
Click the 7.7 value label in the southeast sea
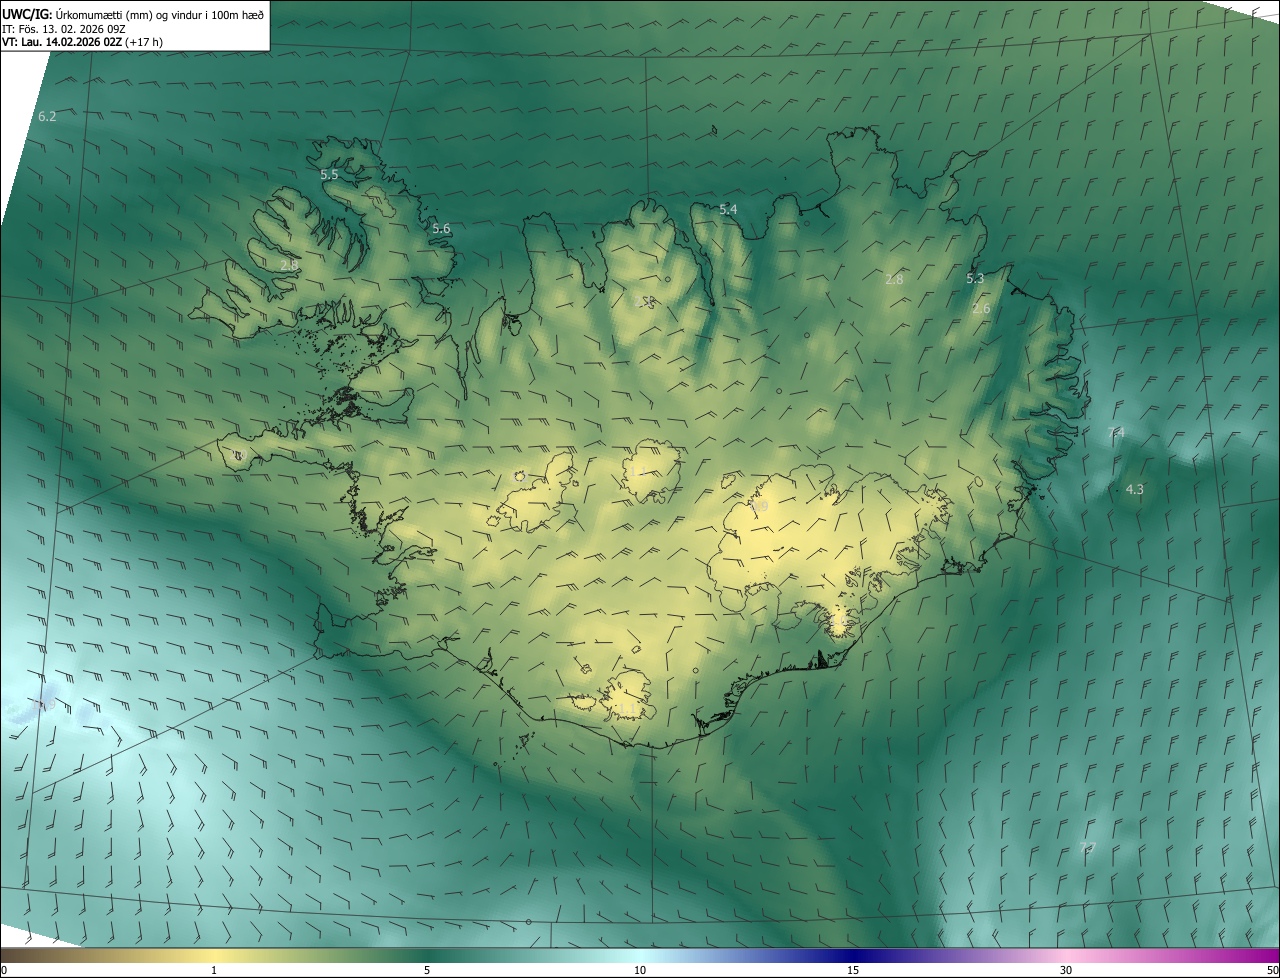(1088, 848)
